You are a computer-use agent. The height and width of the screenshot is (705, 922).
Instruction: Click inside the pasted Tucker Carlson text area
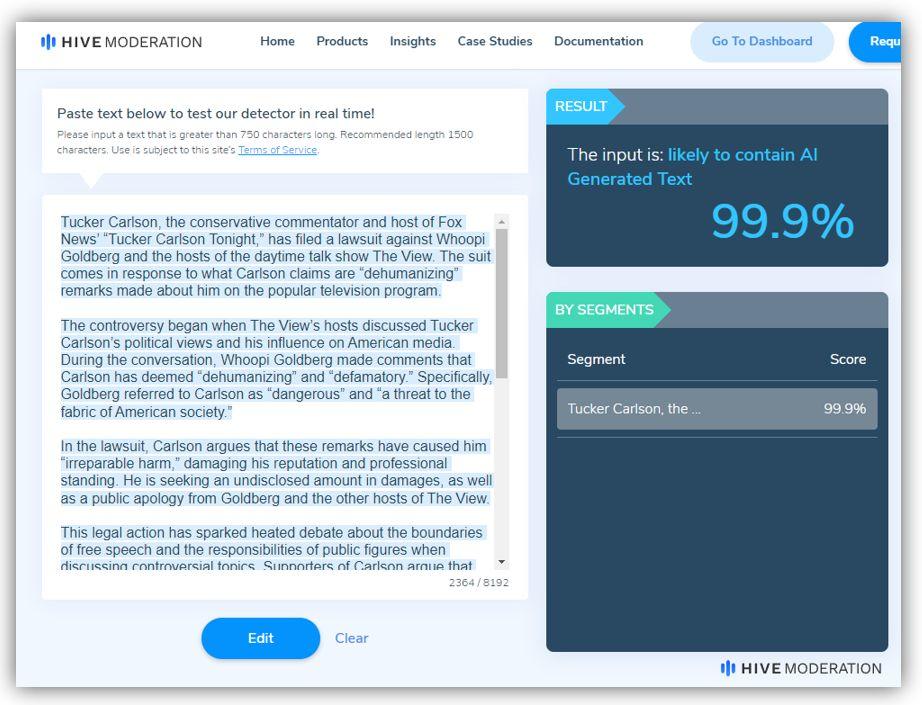click(276, 391)
